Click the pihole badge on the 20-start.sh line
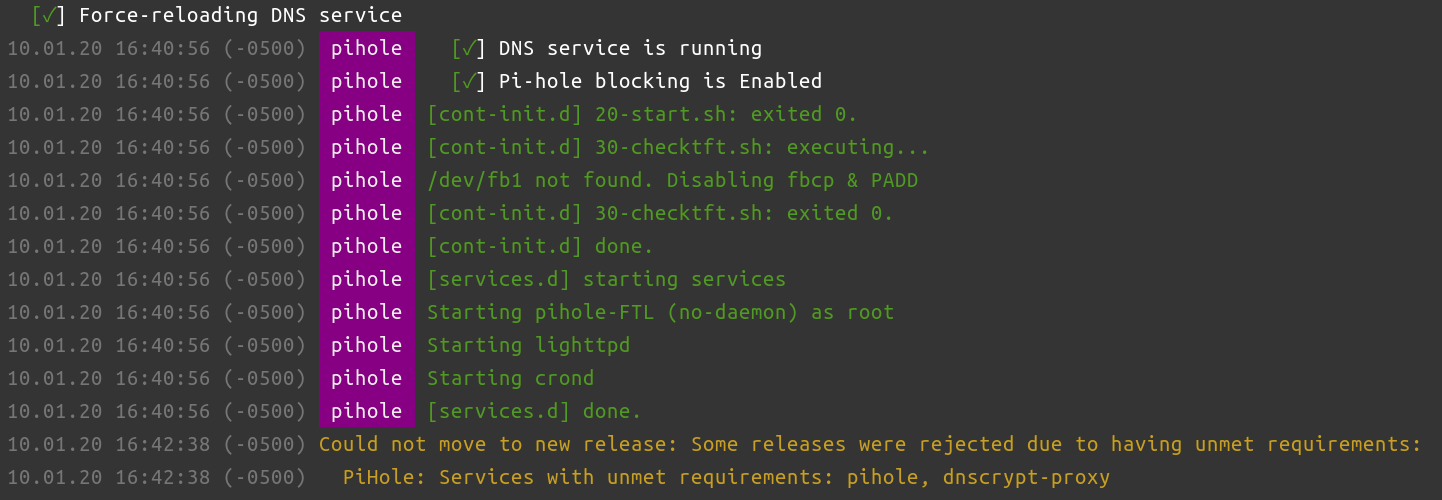 point(367,114)
